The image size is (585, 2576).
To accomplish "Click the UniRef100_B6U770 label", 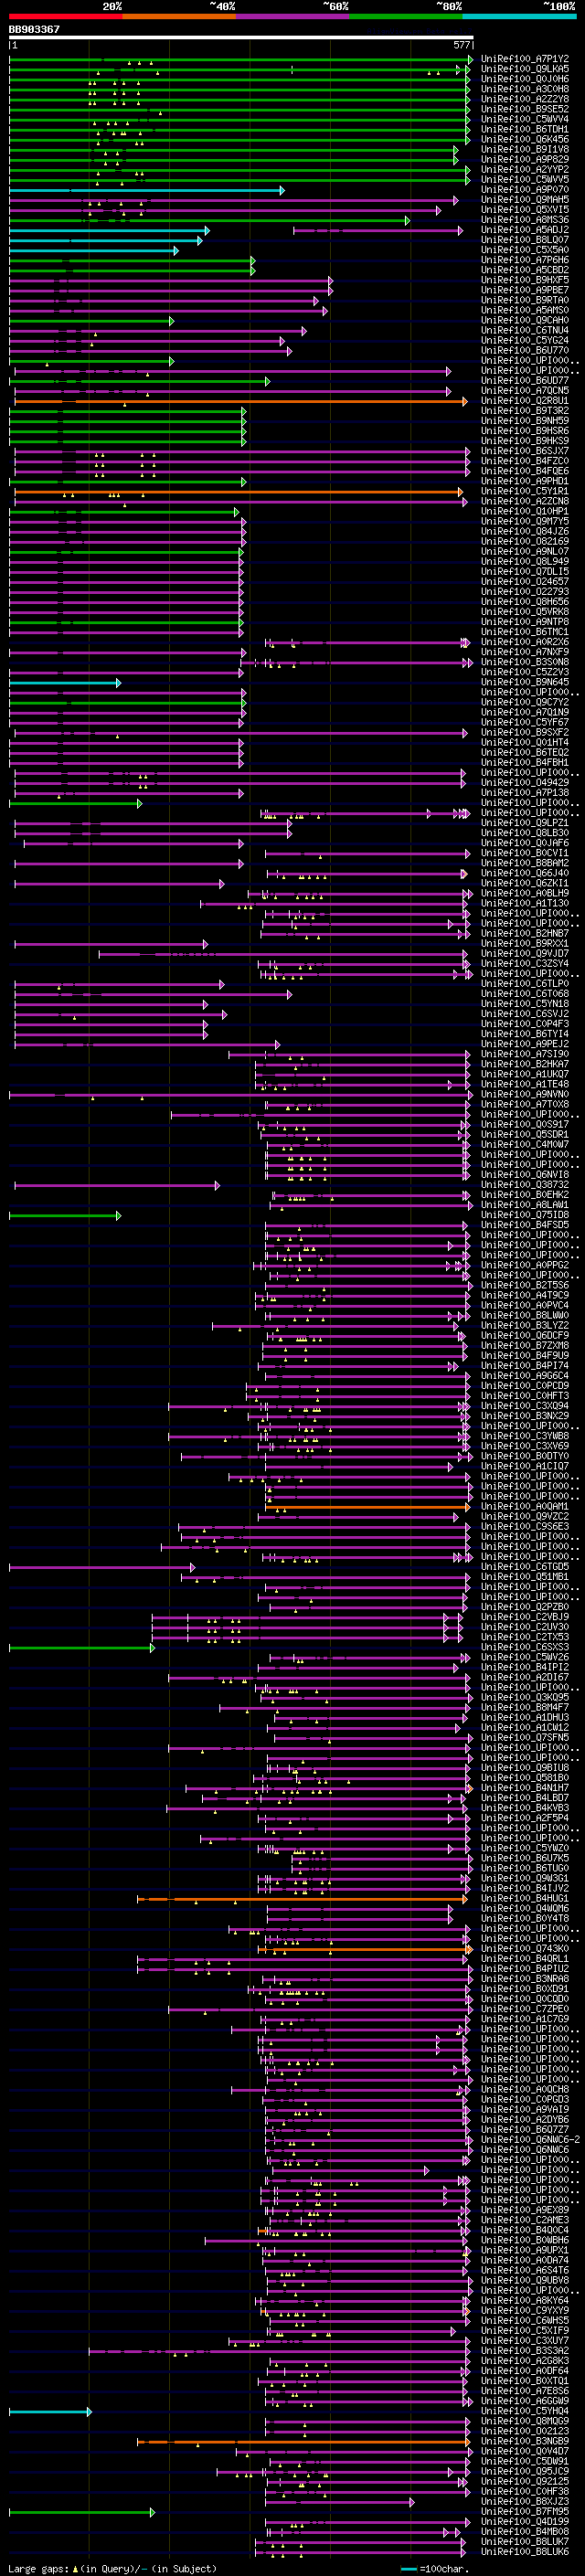I will tap(525, 351).
